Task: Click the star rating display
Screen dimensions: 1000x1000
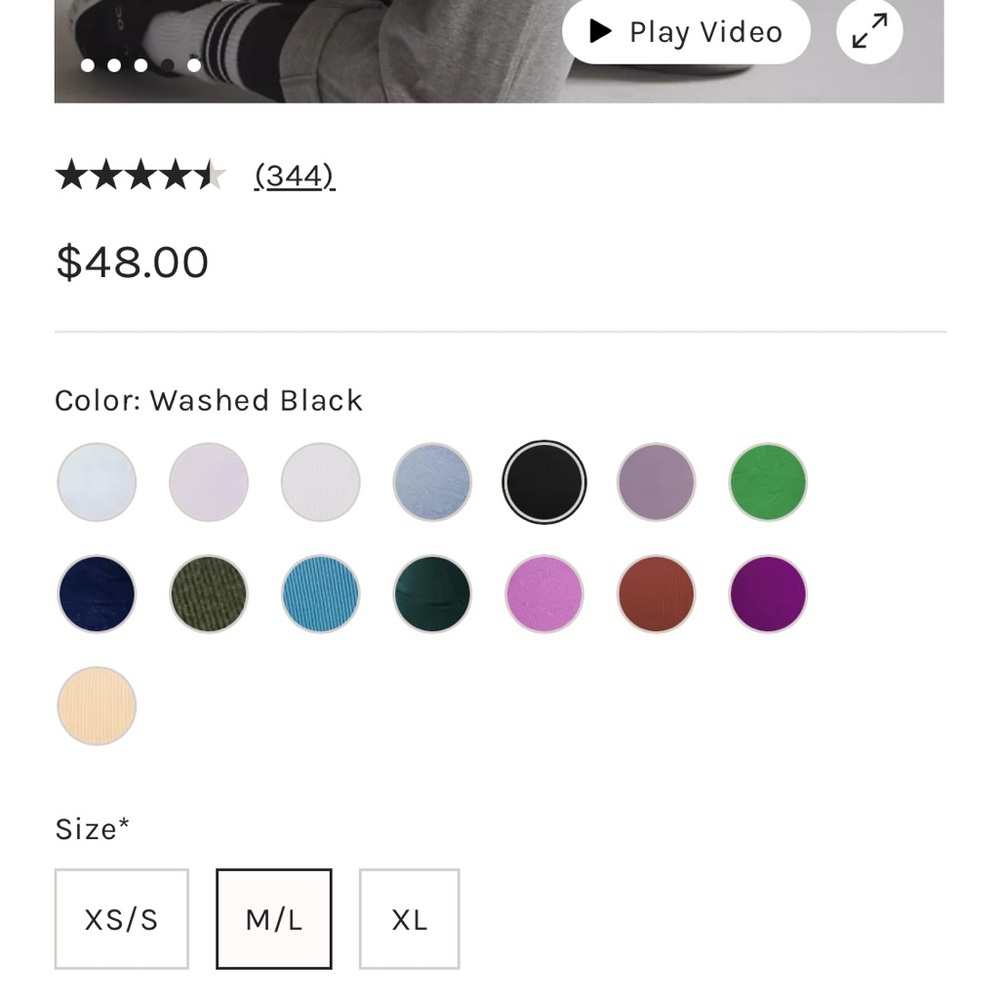Action: point(140,176)
